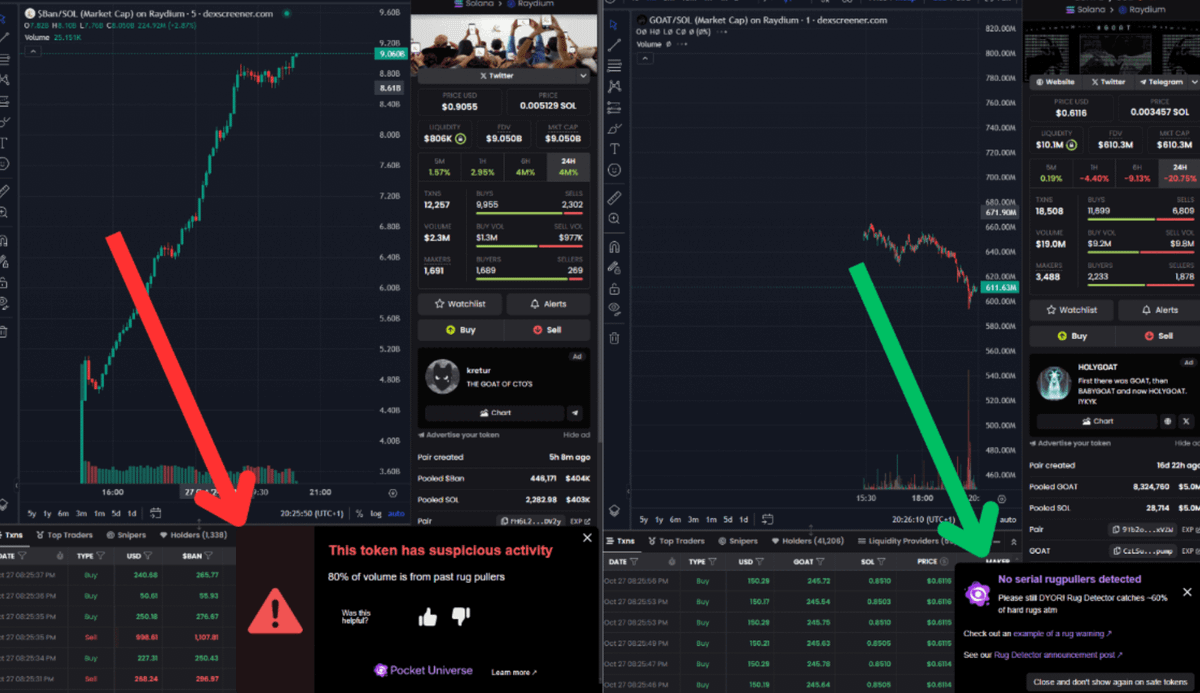Filter the $BAN amount column
This screenshot has width=1200, height=693.
208,555
